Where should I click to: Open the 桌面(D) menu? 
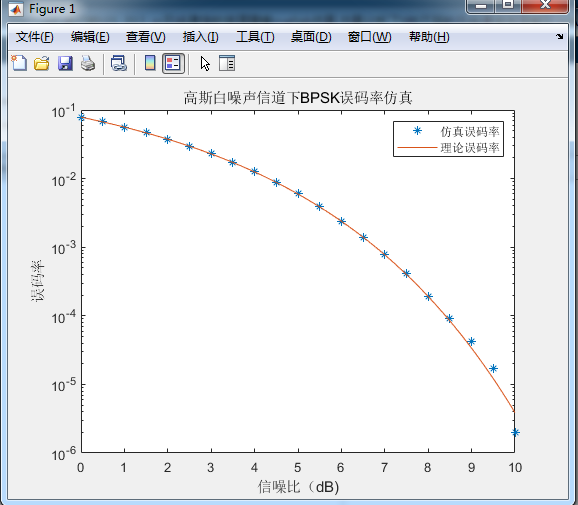tap(311, 37)
